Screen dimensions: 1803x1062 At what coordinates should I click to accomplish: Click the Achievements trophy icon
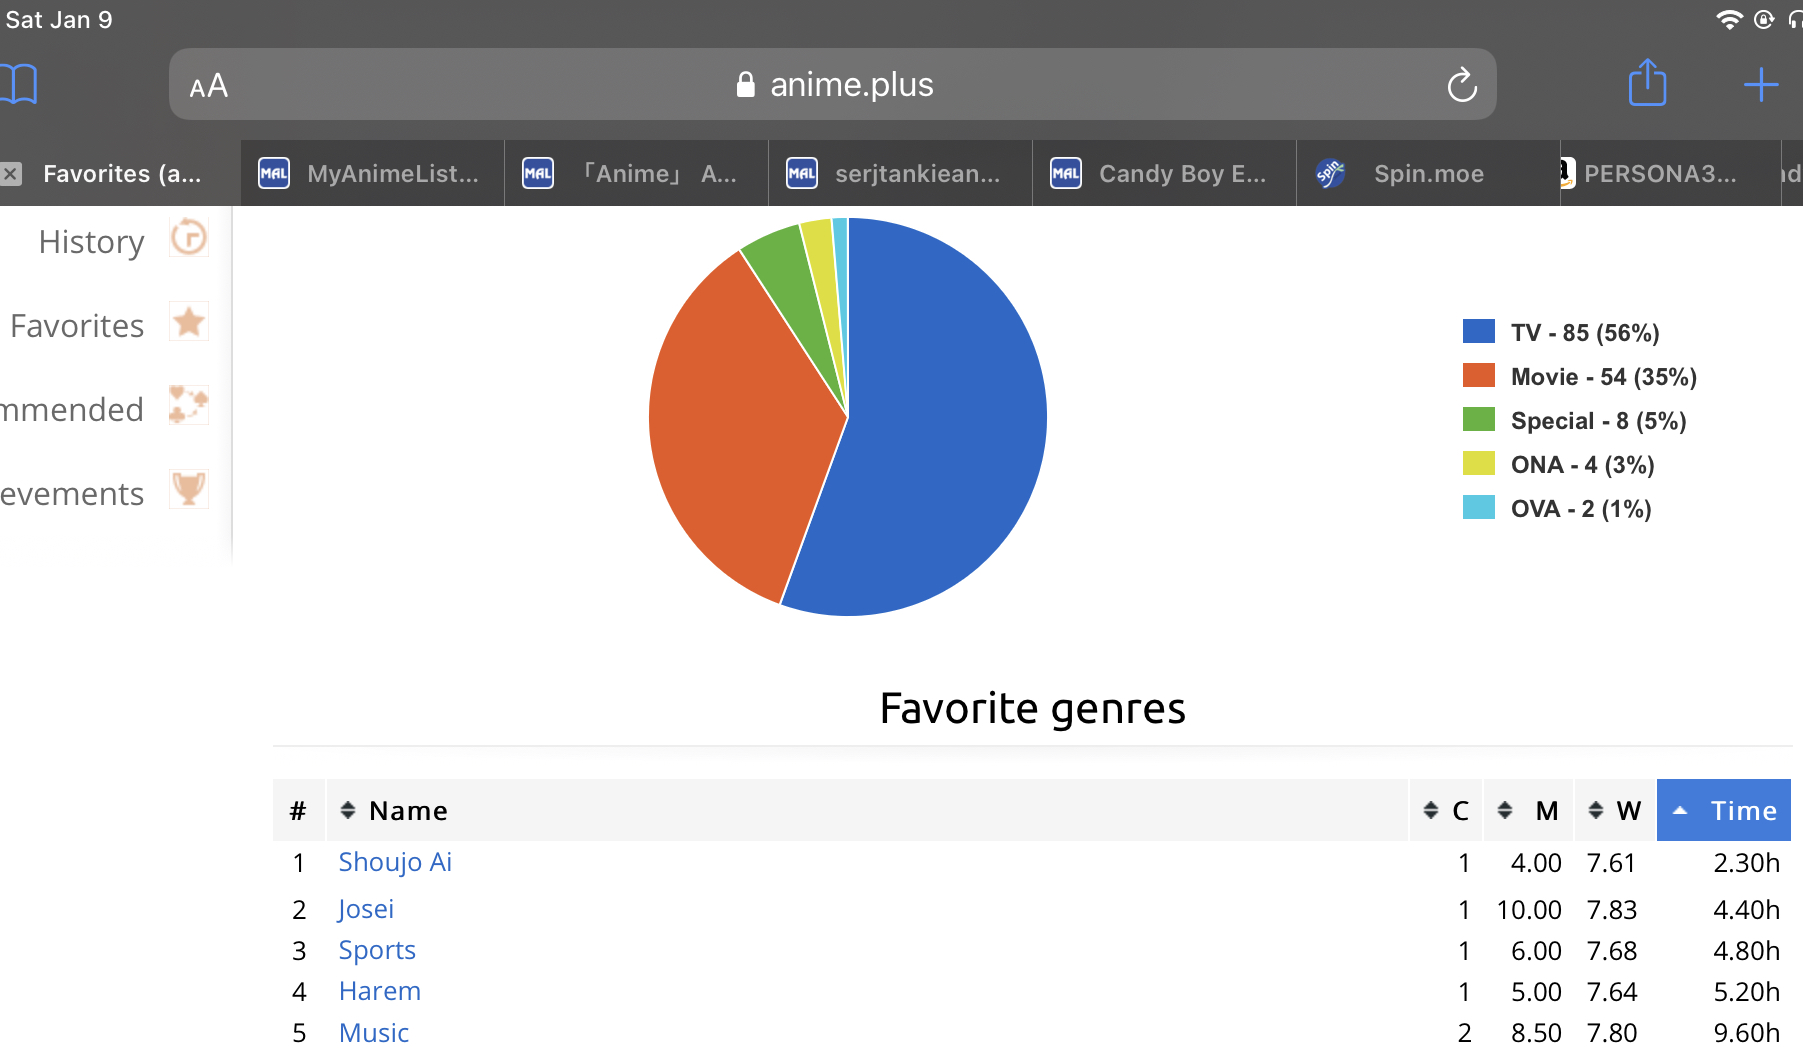pyautogui.click(x=188, y=489)
